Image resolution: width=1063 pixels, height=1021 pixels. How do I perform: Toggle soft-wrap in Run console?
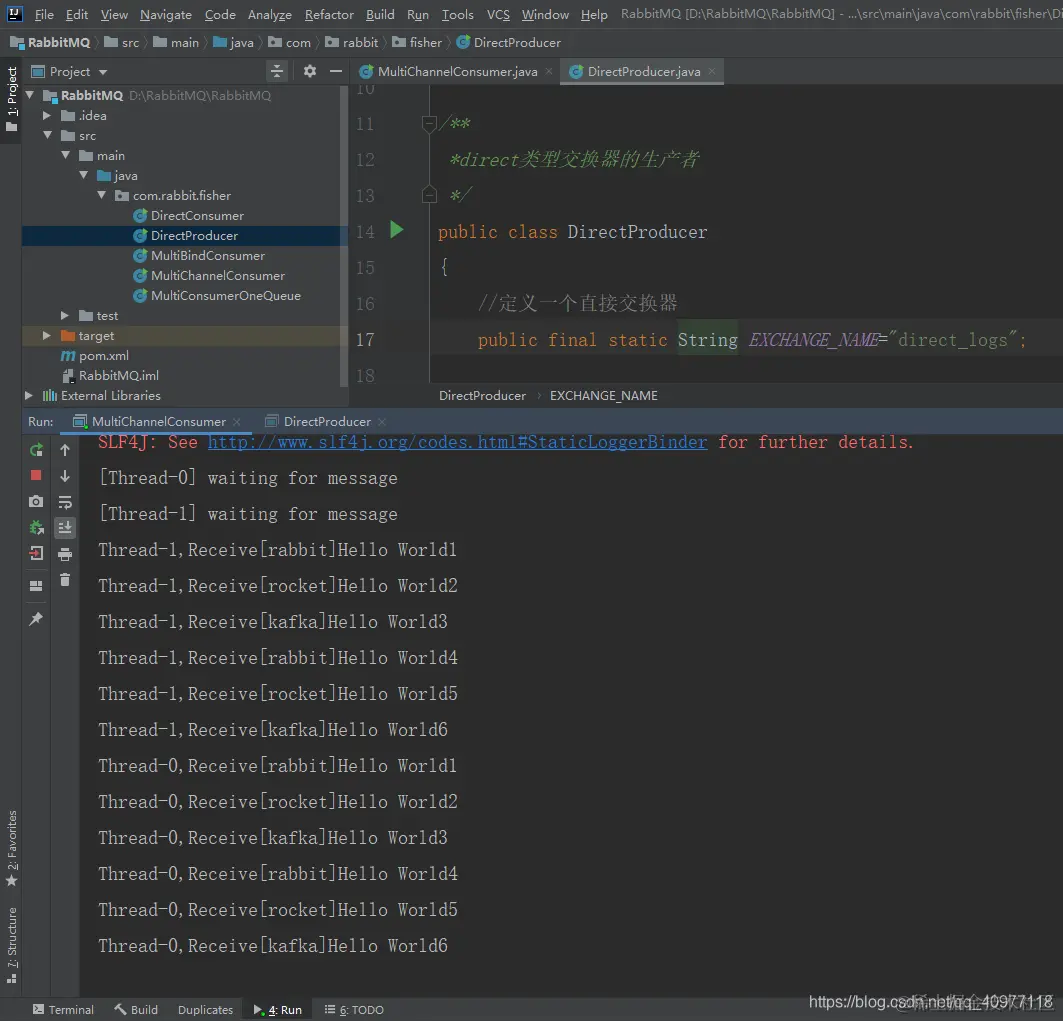coord(65,502)
